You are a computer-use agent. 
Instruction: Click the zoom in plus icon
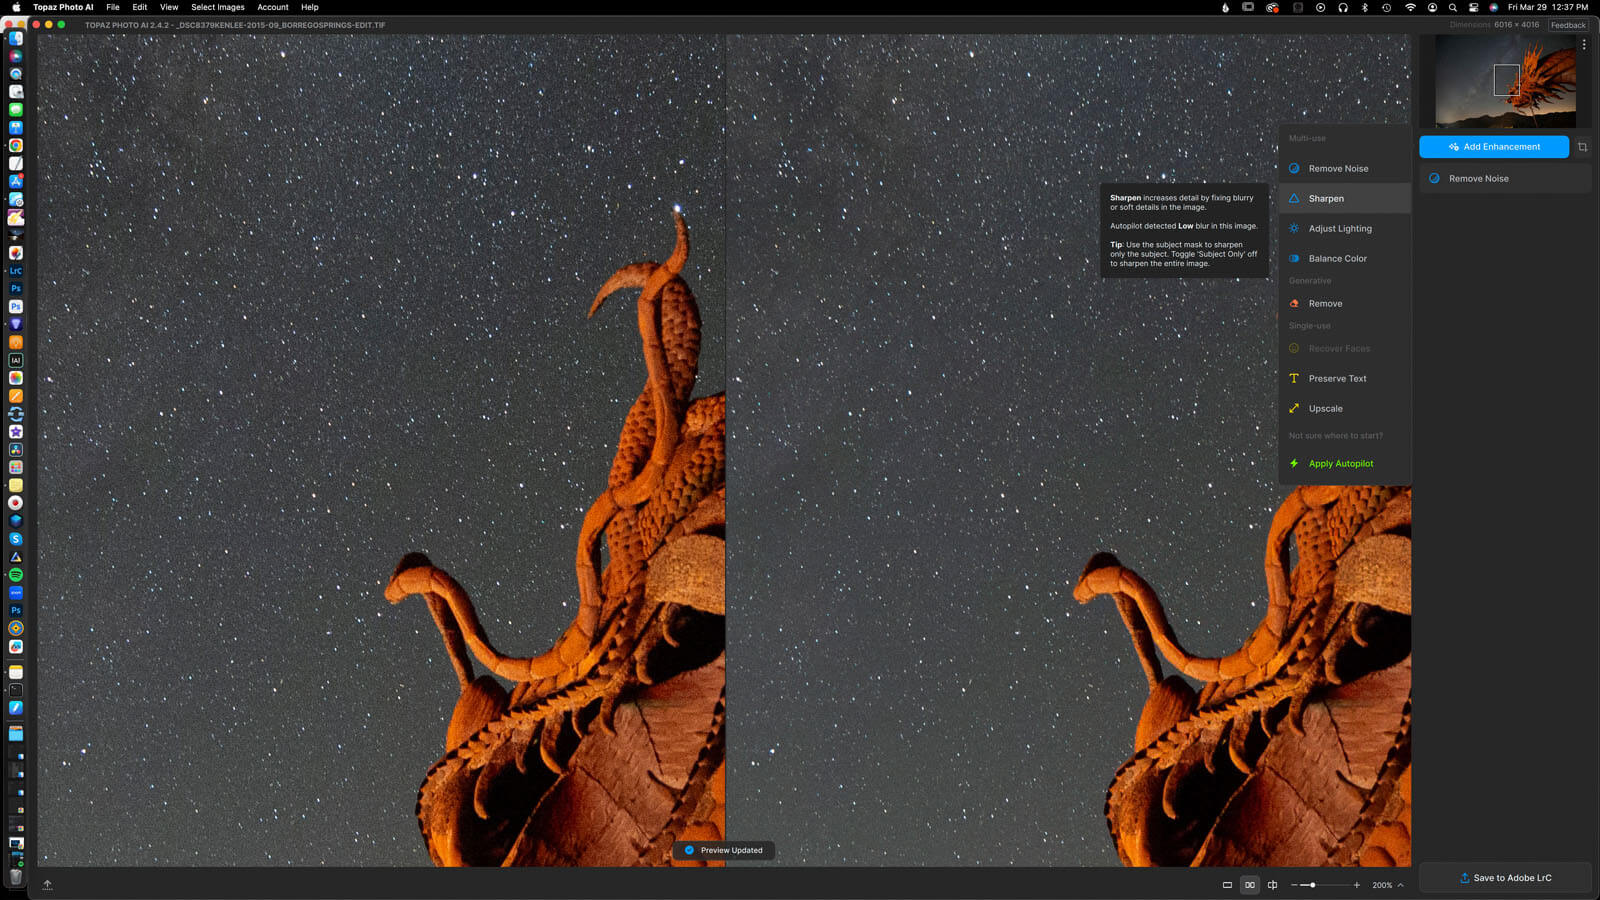tap(1357, 885)
